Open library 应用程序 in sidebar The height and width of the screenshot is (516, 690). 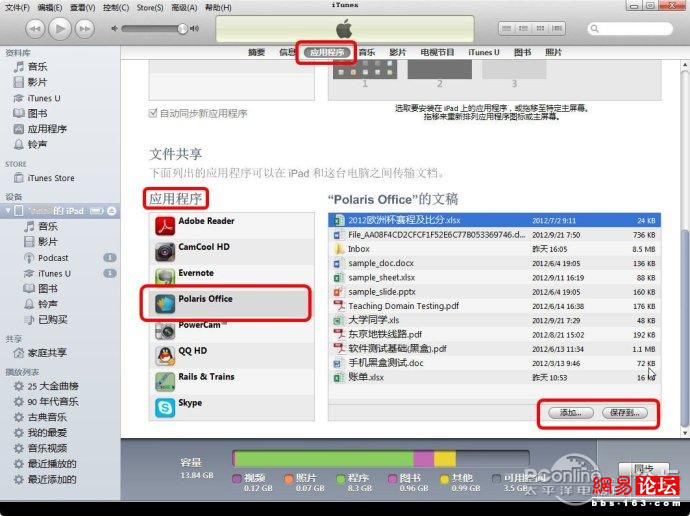pos(47,129)
